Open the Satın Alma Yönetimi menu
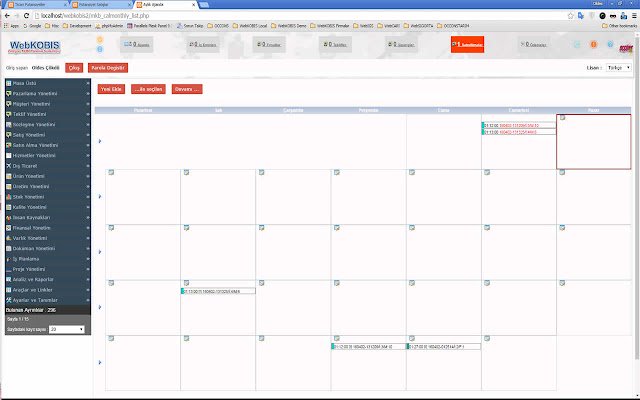This screenshot has height=400, width=640. (x=48, y=145)
